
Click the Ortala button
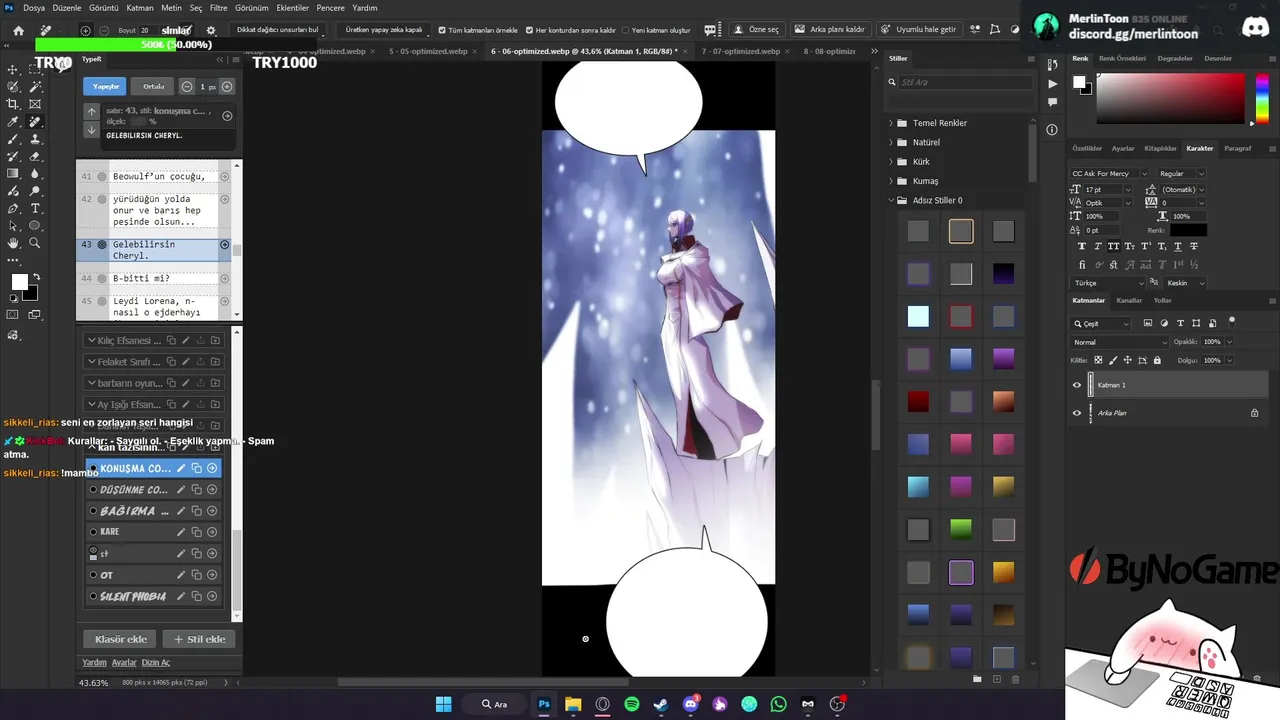coord(153,86)
